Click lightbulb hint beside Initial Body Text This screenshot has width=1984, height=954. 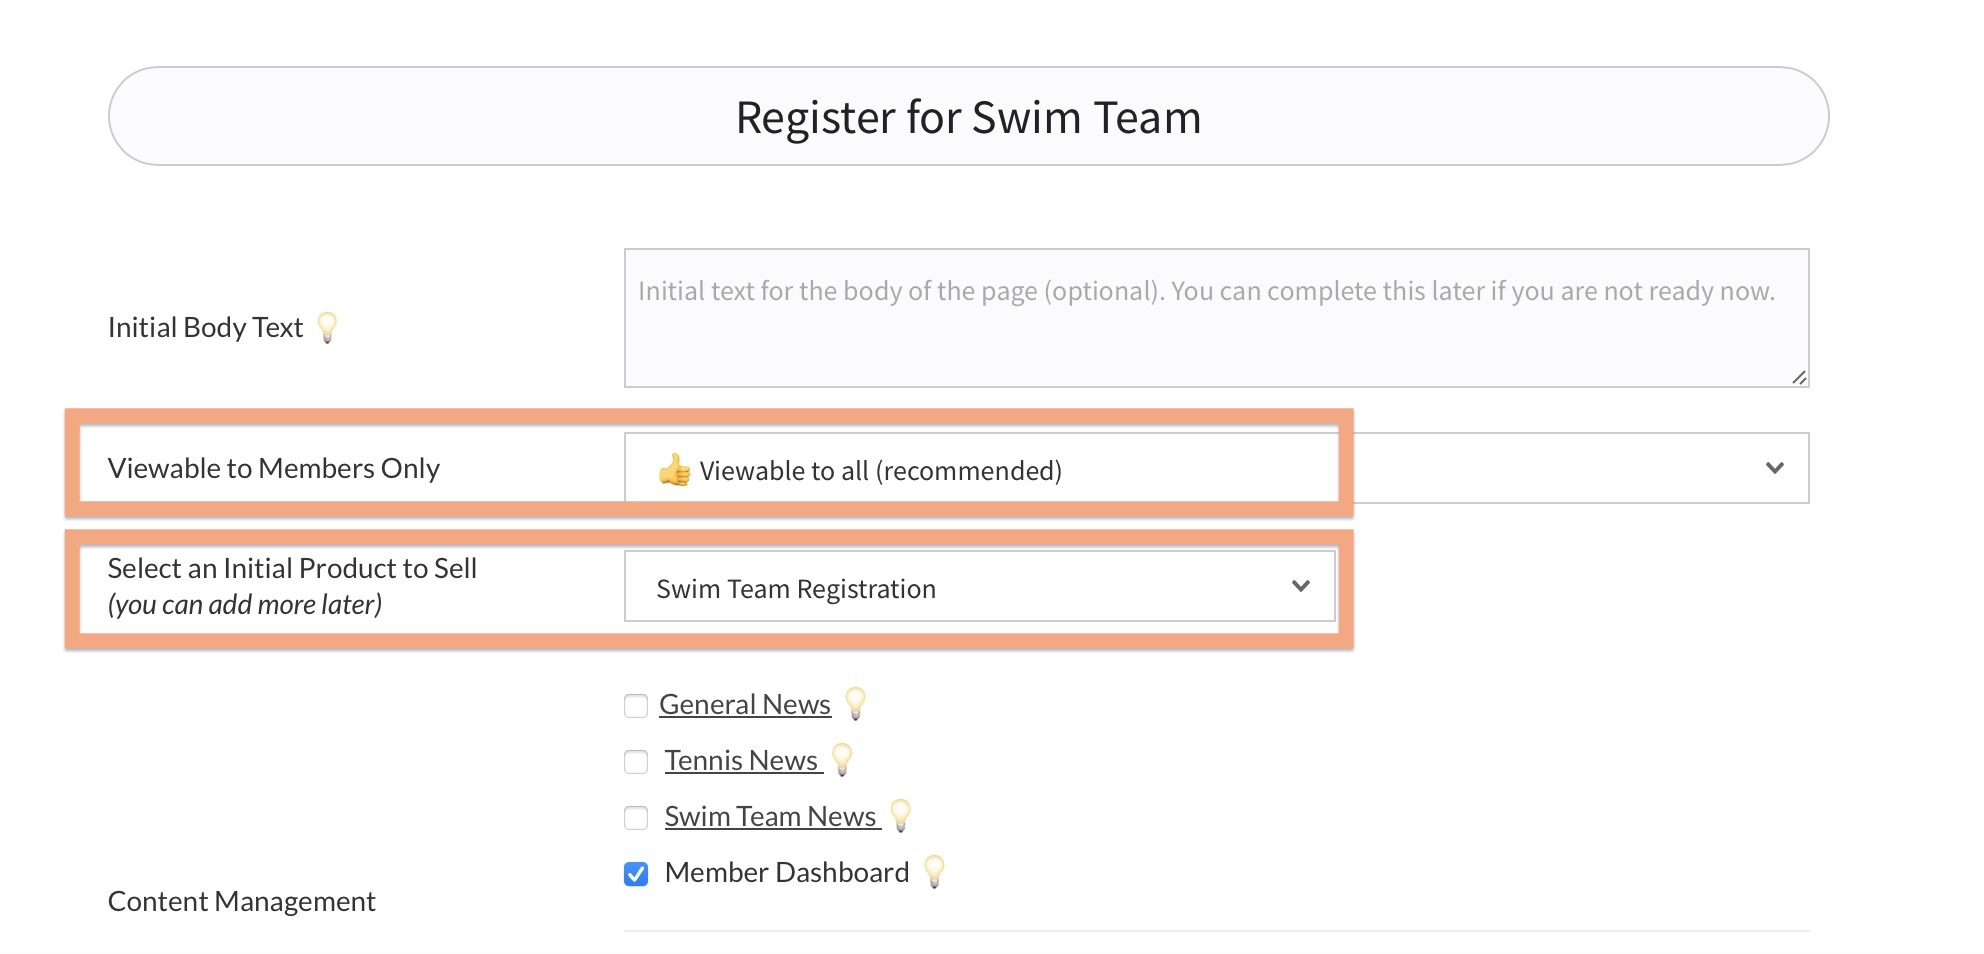click(327, 328)
